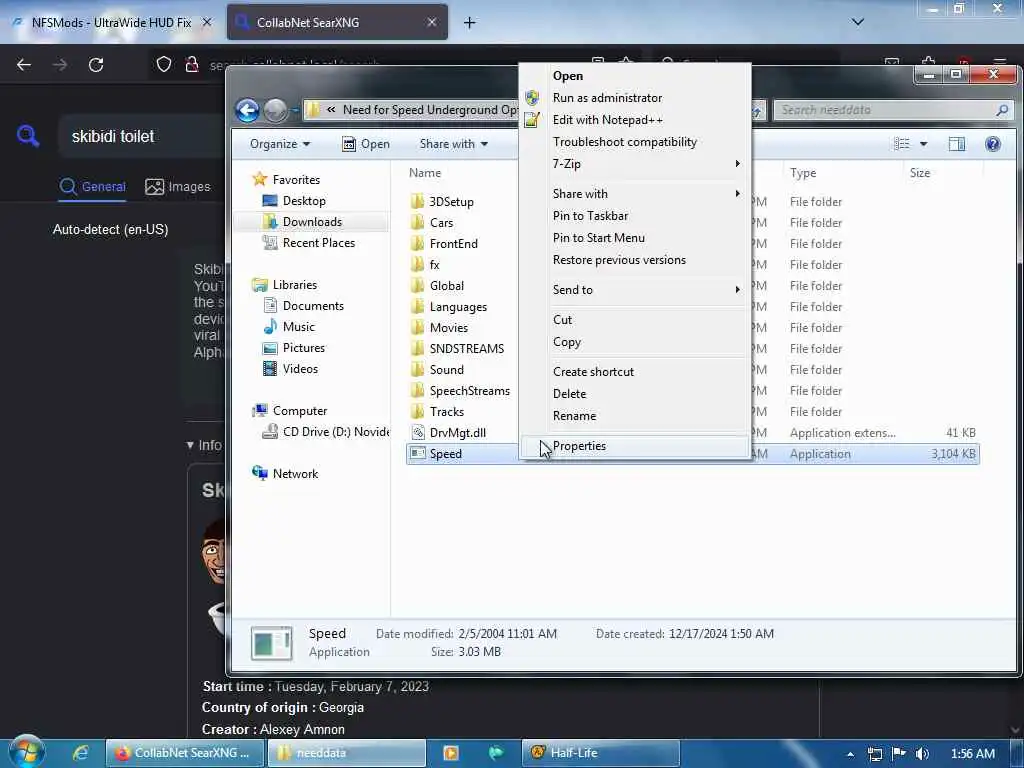
Task: Close the CollabNet SearXNG browser tab
Action: (x=432, y=22)
